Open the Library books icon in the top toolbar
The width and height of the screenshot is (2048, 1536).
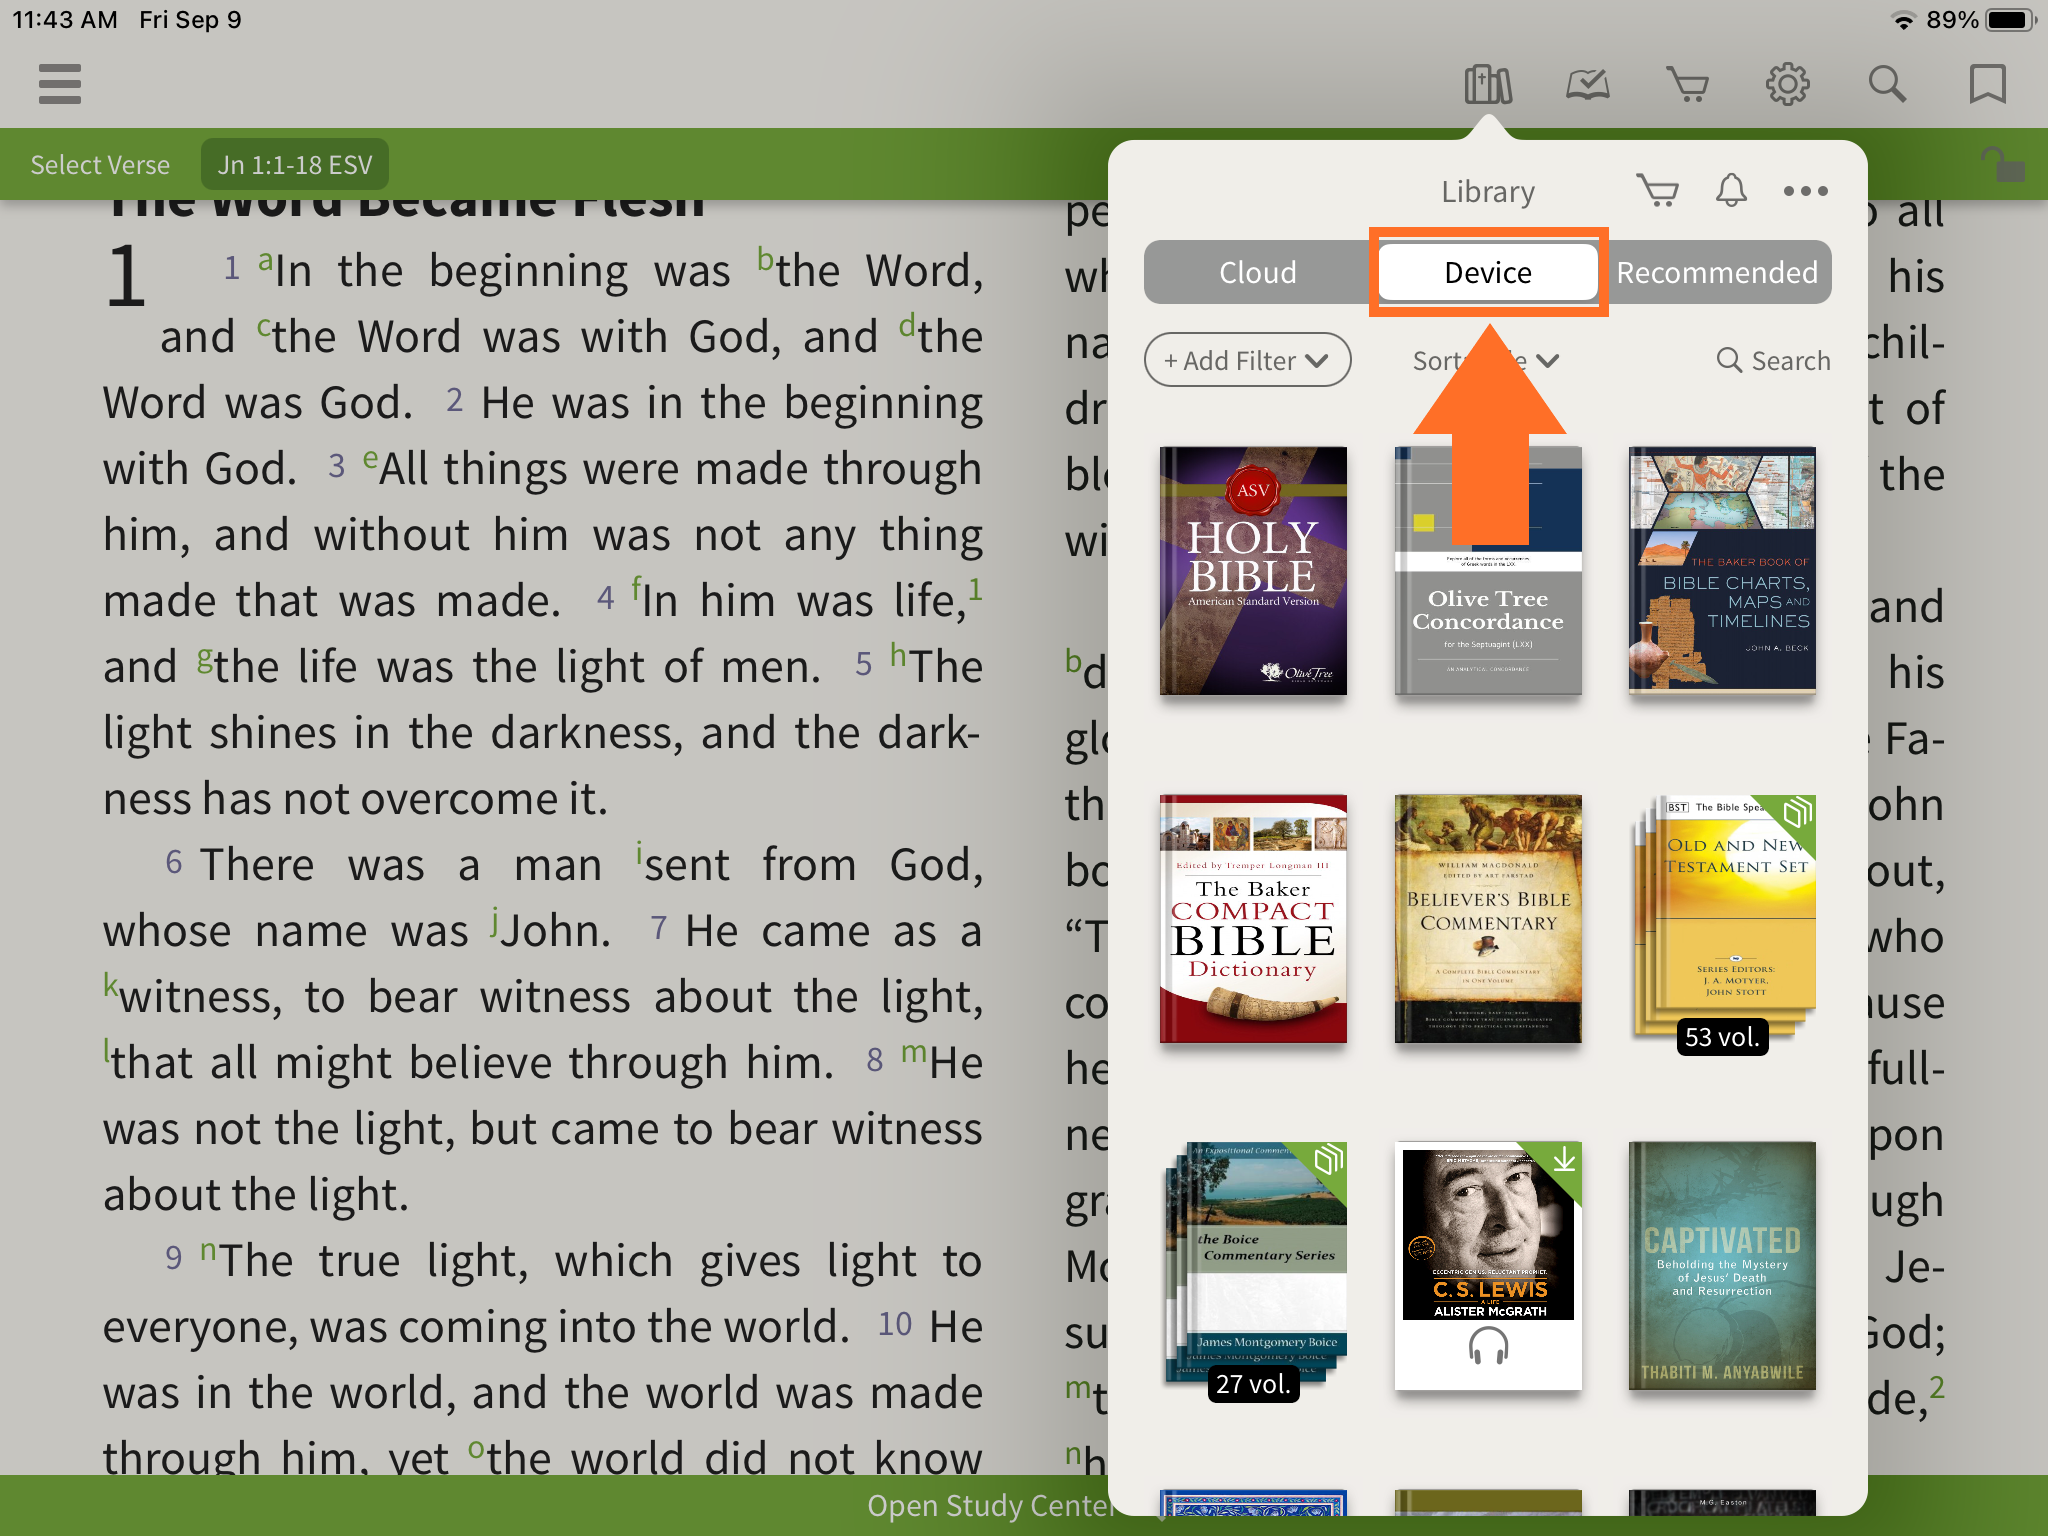point(1488,85)
